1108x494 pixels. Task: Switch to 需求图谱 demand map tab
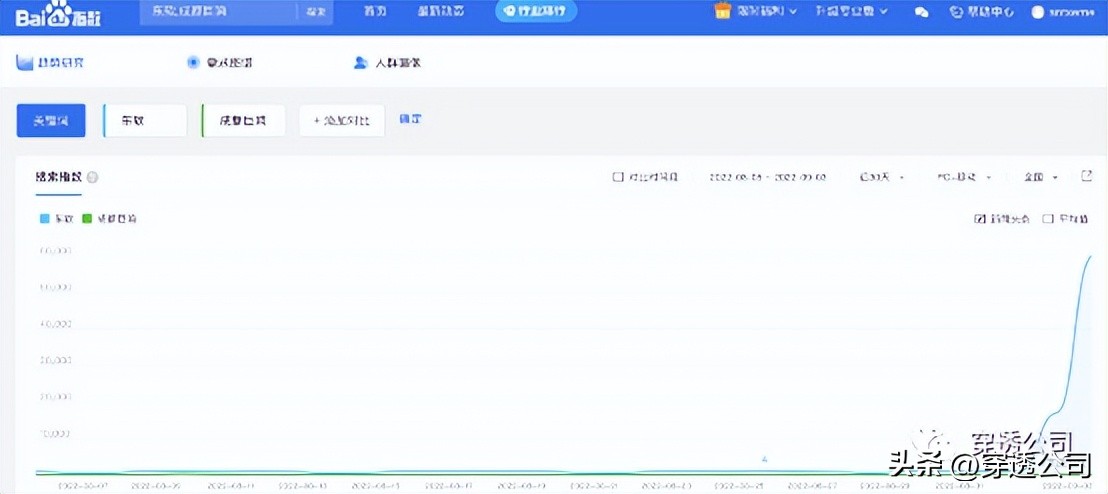pyautogui.click(x=220, y=63)
